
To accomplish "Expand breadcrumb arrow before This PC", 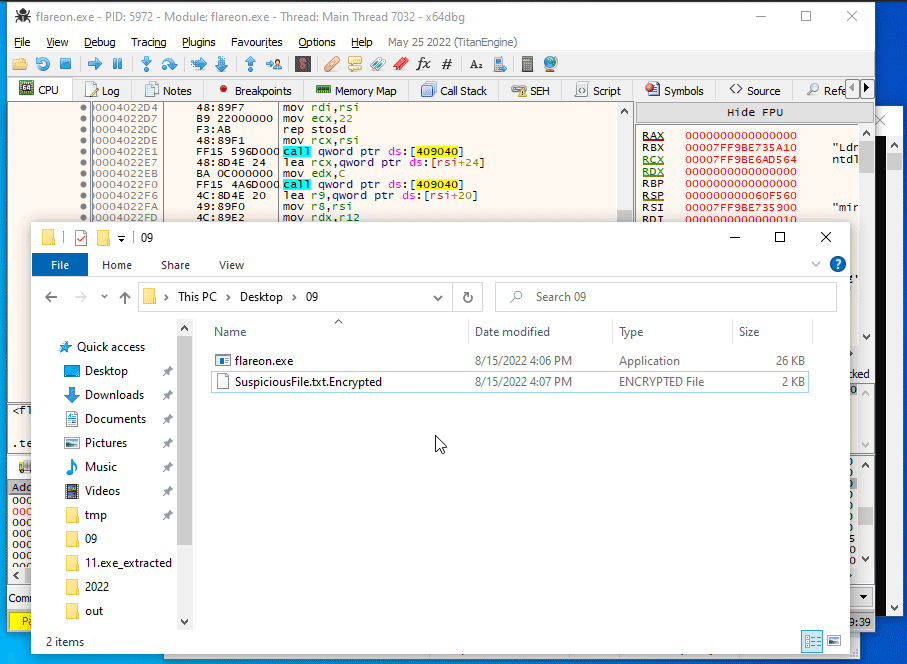I will tap(167, 297).
